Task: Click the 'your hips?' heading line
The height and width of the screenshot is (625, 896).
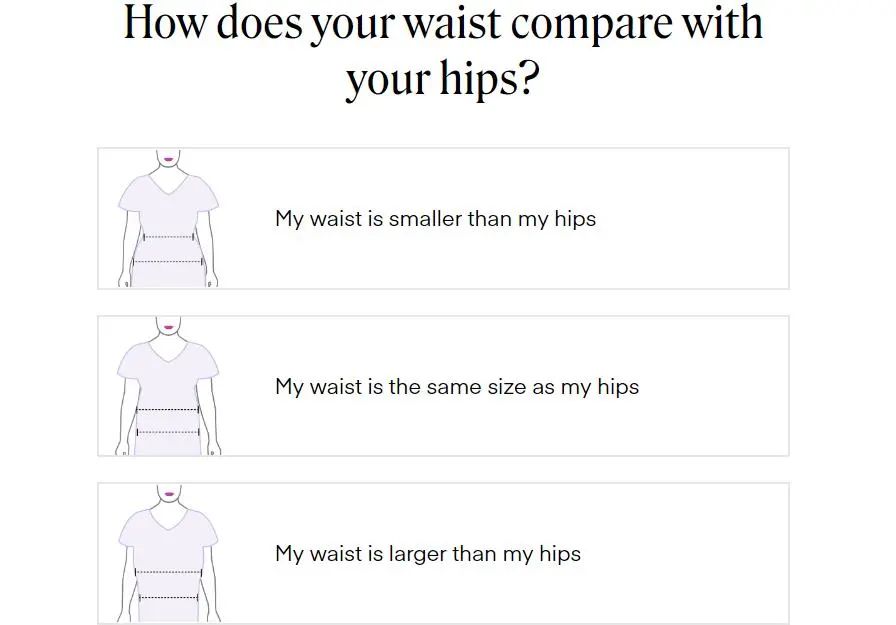Action: [443, 79]
